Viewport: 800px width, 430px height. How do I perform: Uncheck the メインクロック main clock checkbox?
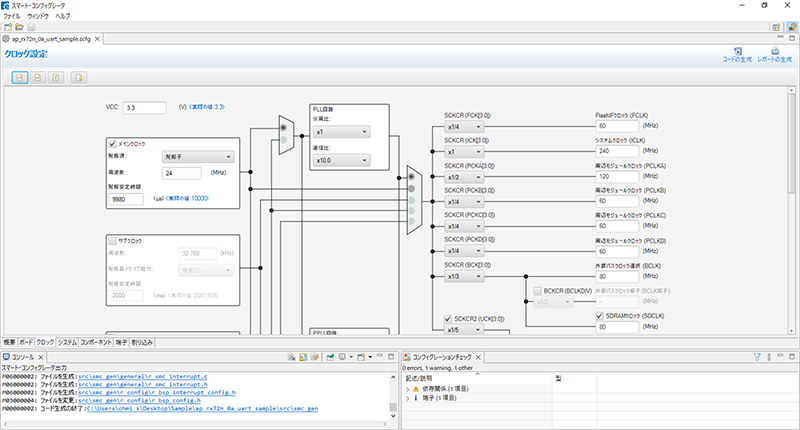pos(112,144)
